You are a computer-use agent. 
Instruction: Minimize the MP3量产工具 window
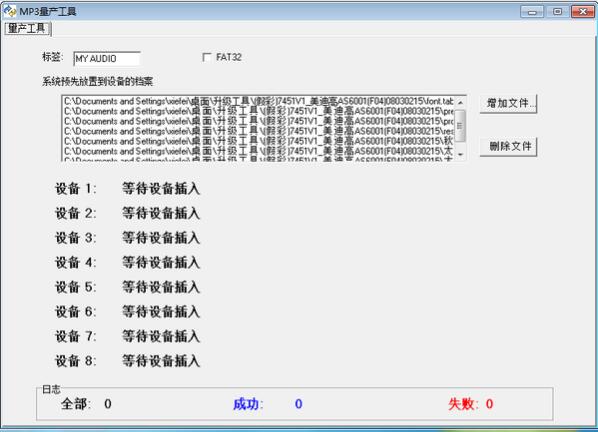[x=532, y=12]
